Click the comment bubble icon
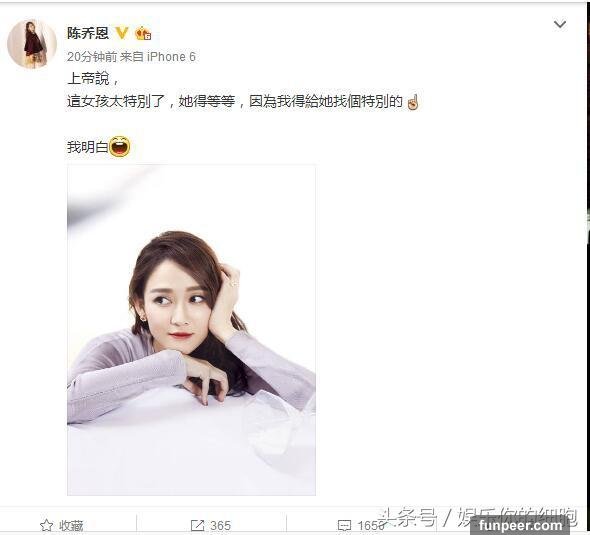This screenshot has height=535, width=590. coord(345,525)
